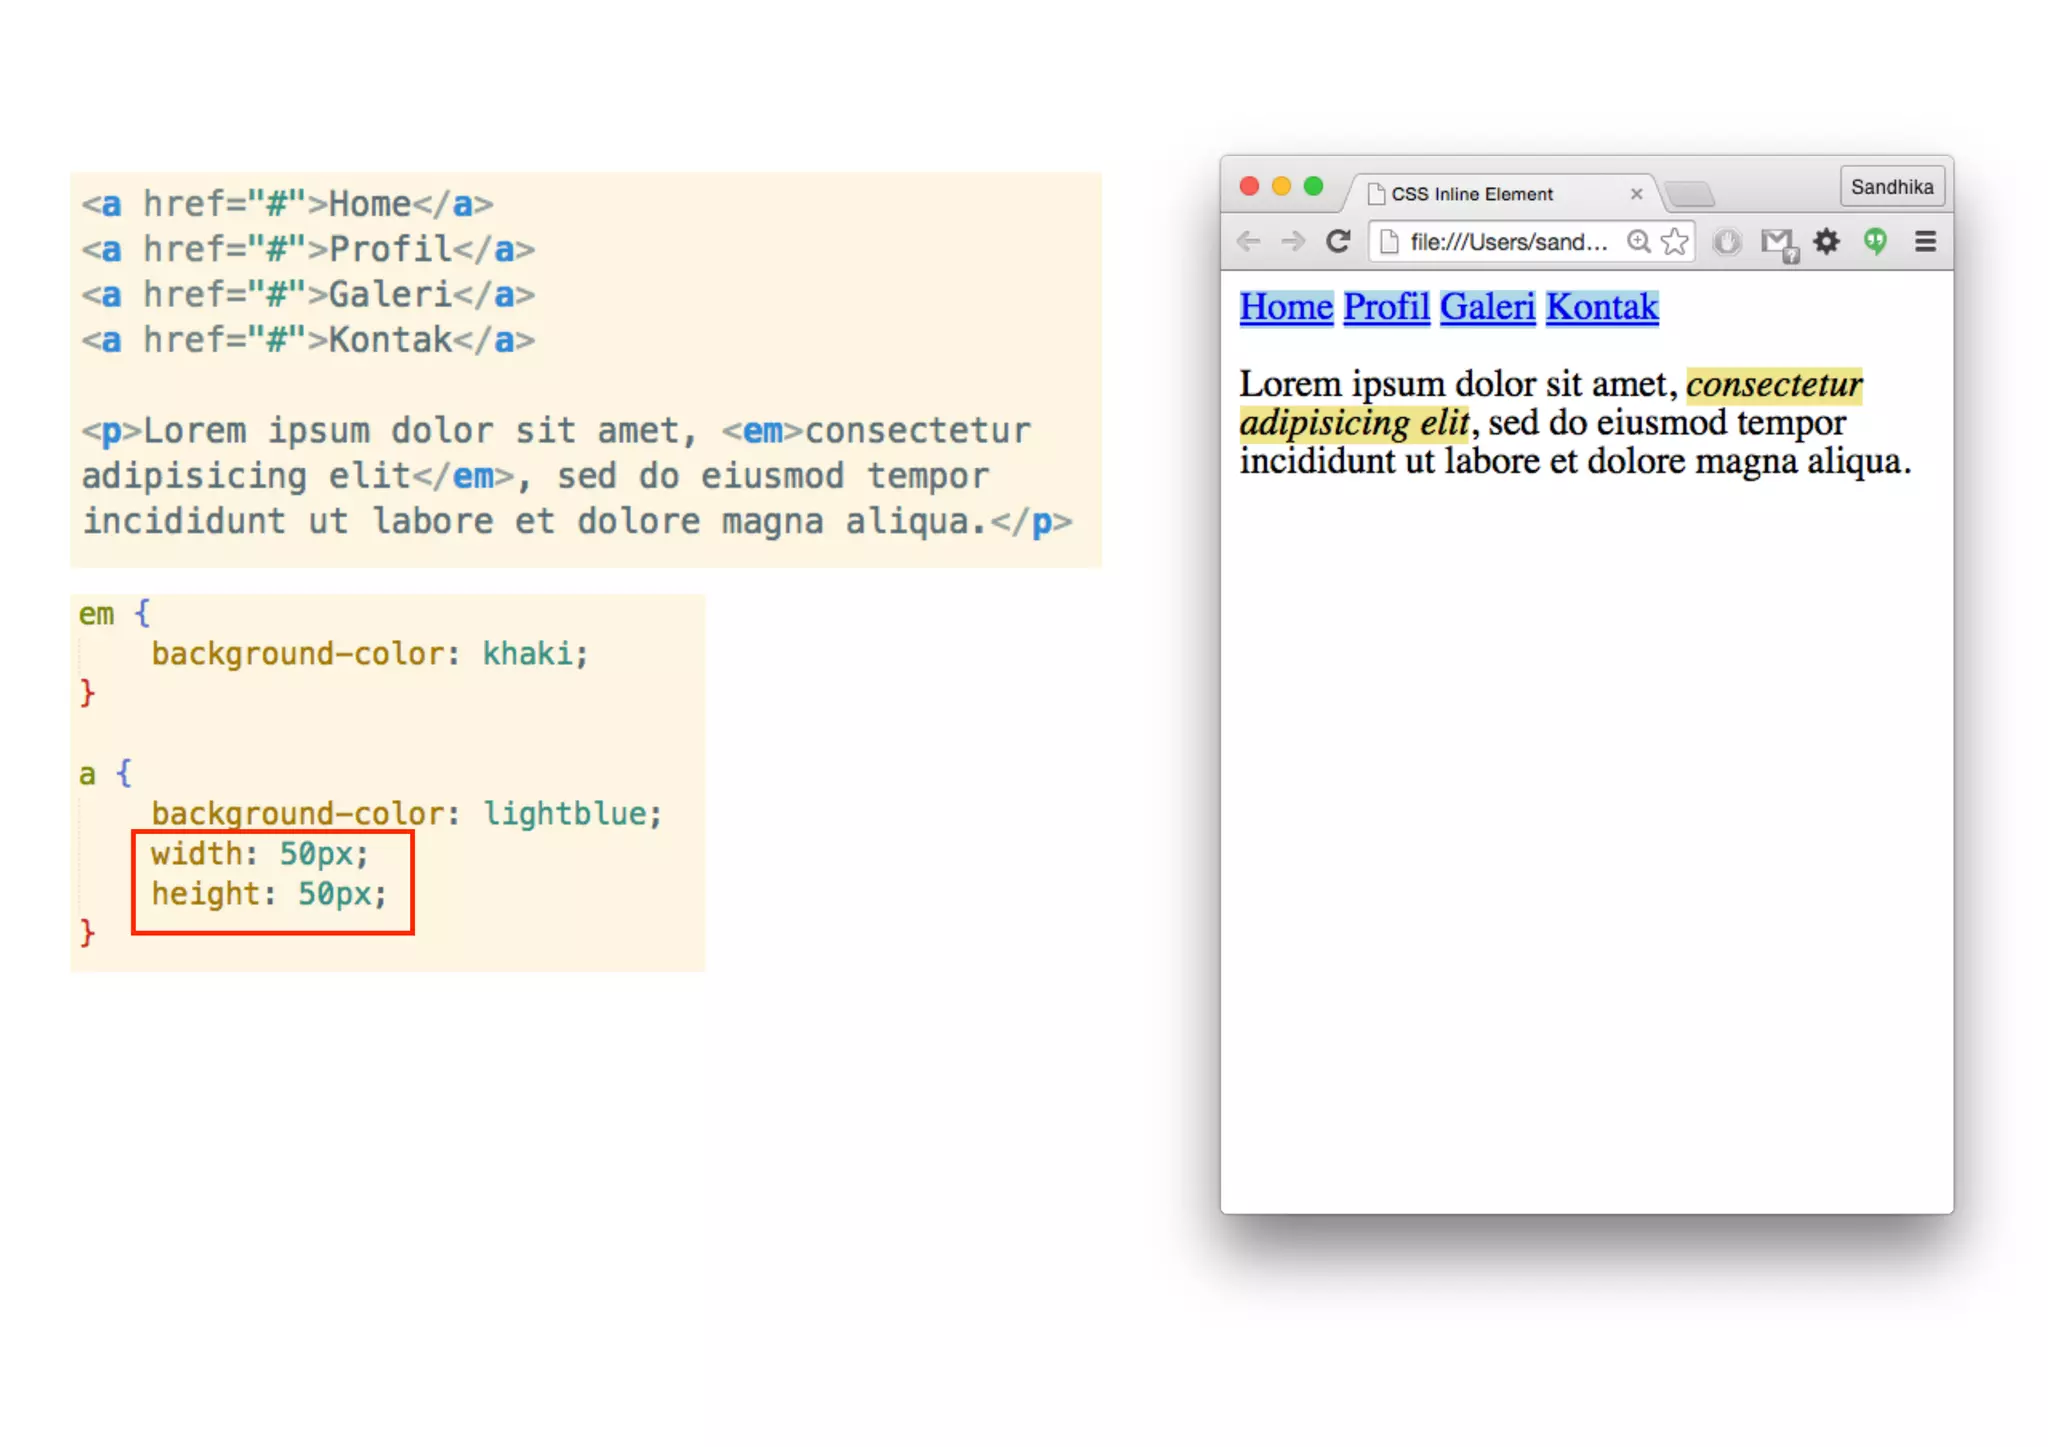
Task: Open a new tab with blank tab button
Action: [1691, 193]
